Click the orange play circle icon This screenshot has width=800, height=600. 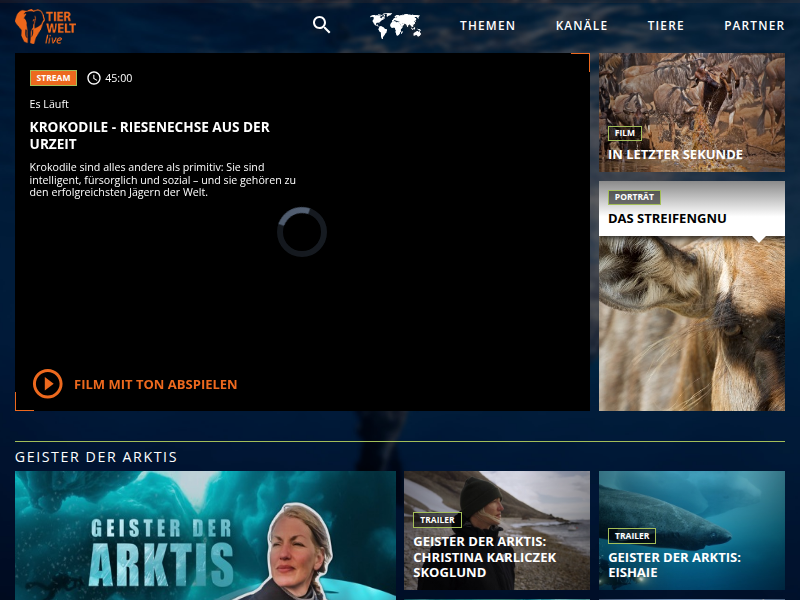(47, 384)
